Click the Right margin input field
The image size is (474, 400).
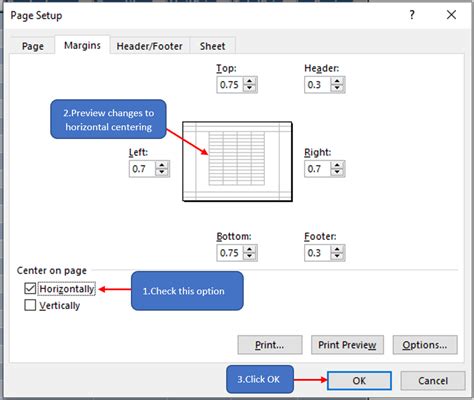(x=318, y=169)
